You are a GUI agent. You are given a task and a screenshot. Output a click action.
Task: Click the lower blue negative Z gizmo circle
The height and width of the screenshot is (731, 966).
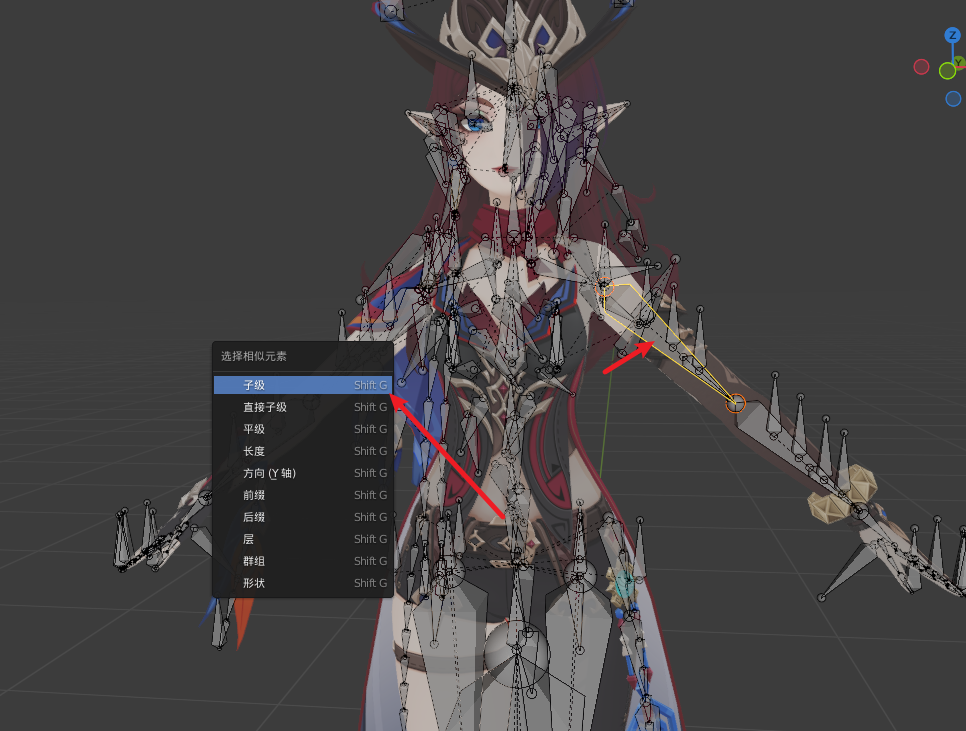(953, 99)
